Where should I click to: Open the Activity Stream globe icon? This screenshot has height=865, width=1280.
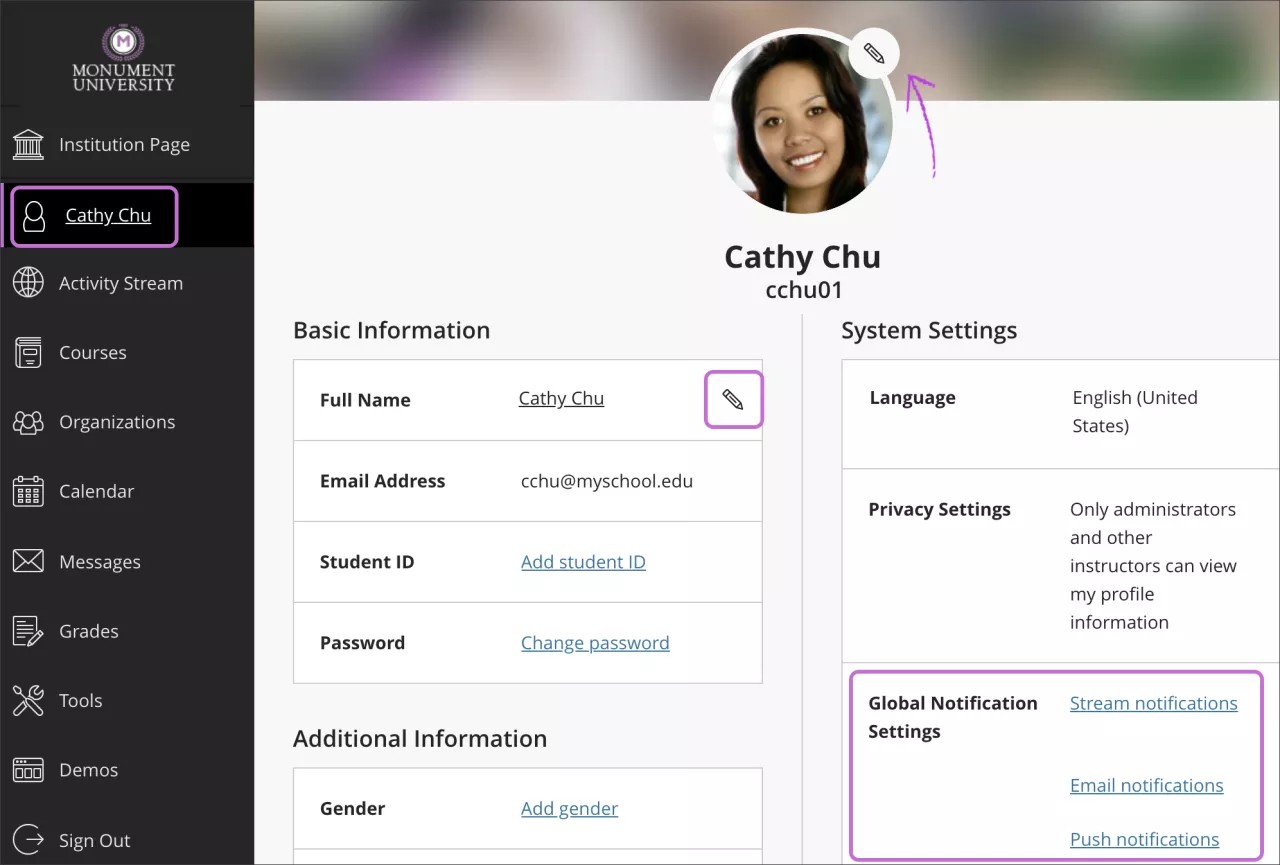pyautogui.click(x=27, y=283)
